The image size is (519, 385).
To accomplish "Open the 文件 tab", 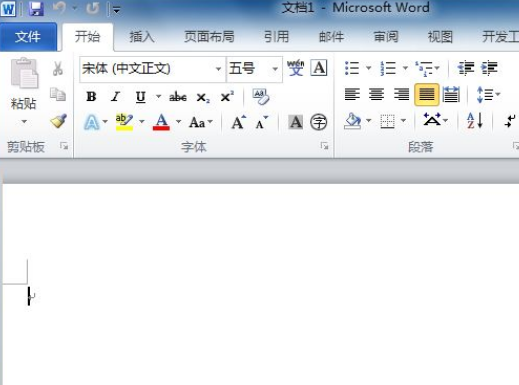I will coord(28,37).
